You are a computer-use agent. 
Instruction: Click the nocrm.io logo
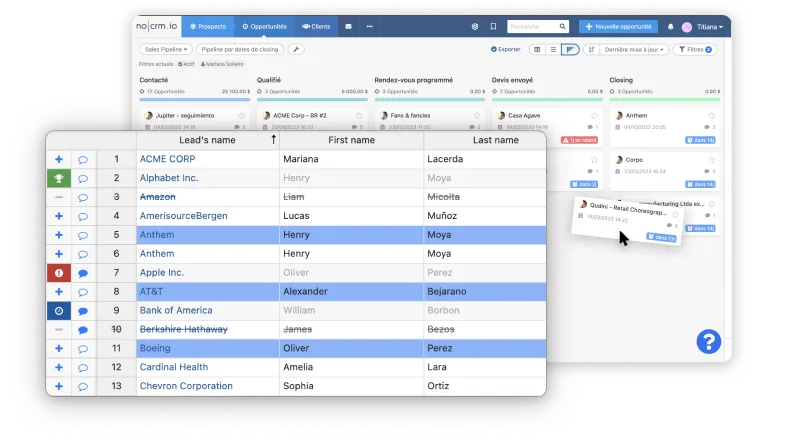coord(156,26)
